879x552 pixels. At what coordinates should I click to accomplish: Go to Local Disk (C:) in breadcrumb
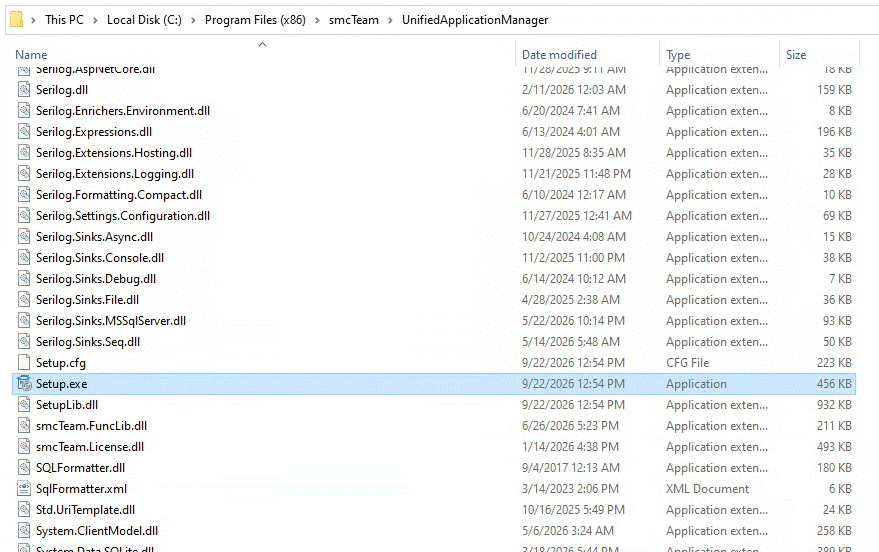click(x=144, y=20)
